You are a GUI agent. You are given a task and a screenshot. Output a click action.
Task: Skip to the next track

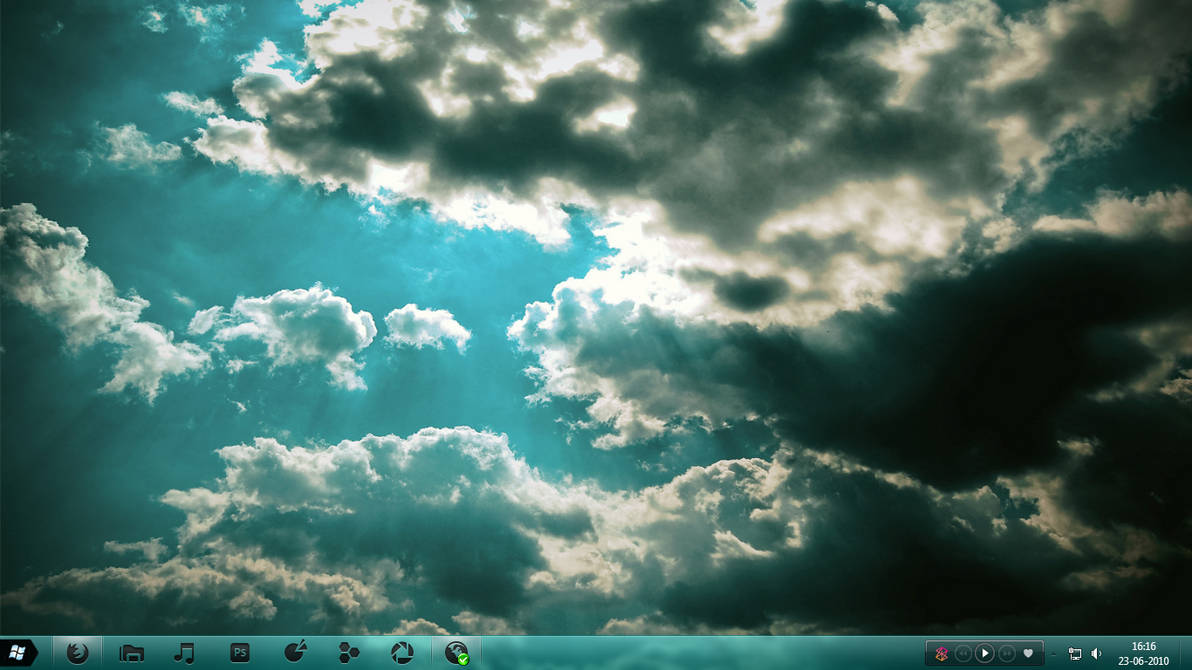(1007, 653)
